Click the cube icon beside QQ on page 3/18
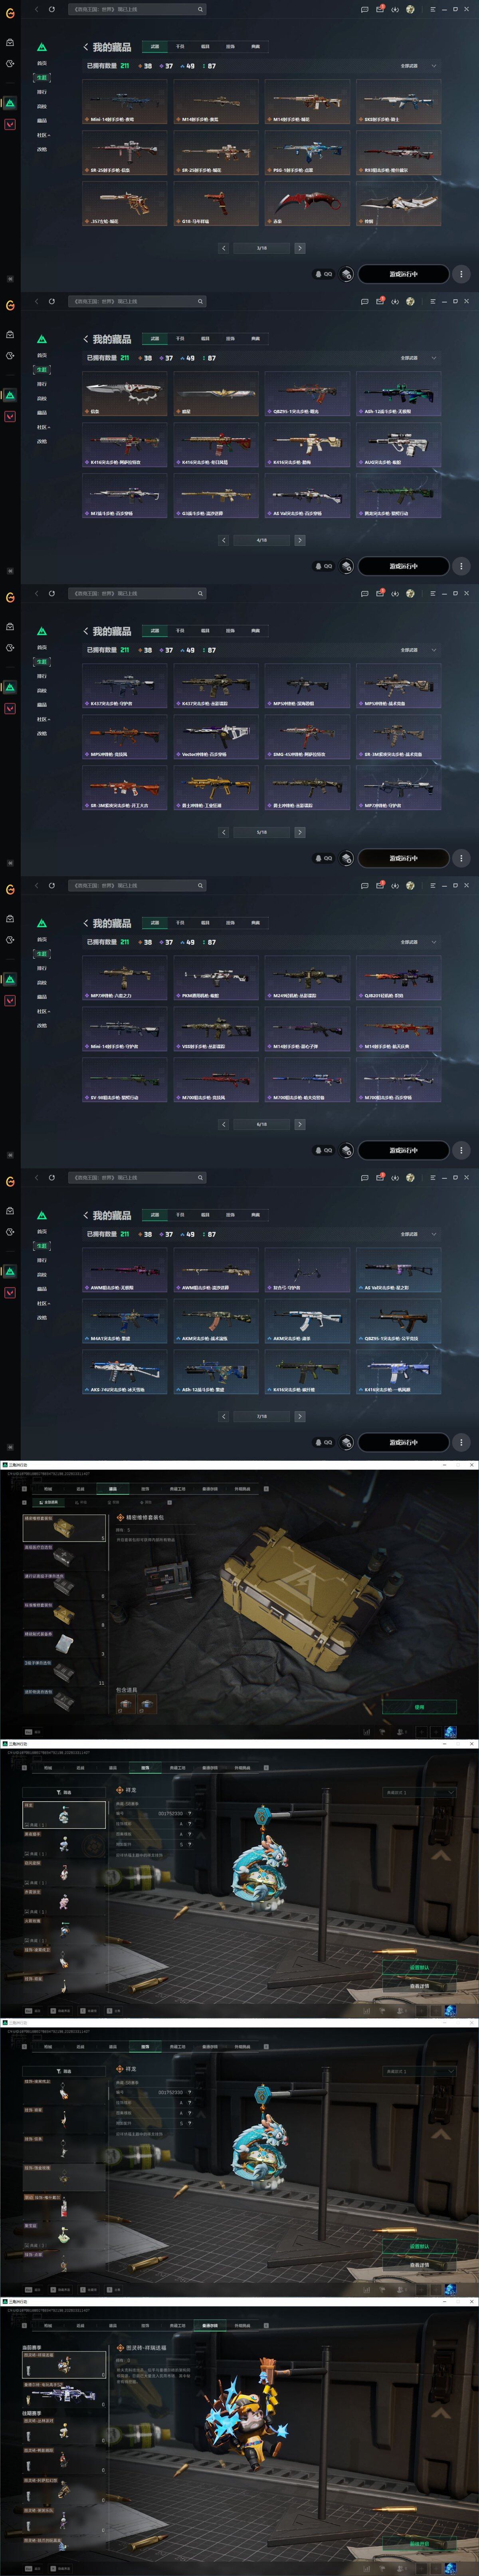Image resolution: width=479 pixels, height=2576 pixels. (347, 274)
